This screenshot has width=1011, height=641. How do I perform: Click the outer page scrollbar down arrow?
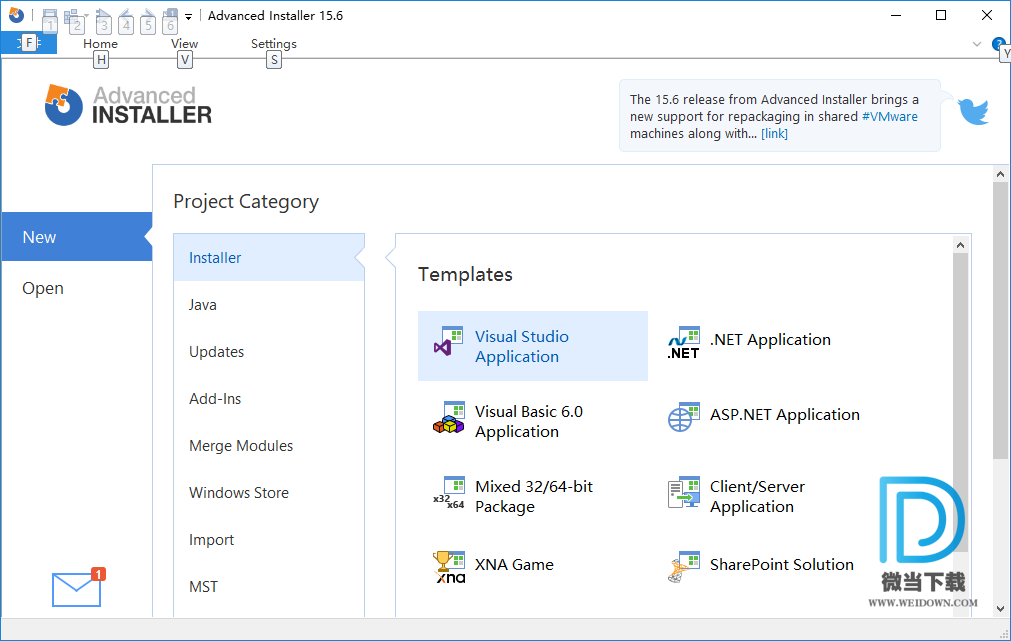click(x=1001, y=608)
